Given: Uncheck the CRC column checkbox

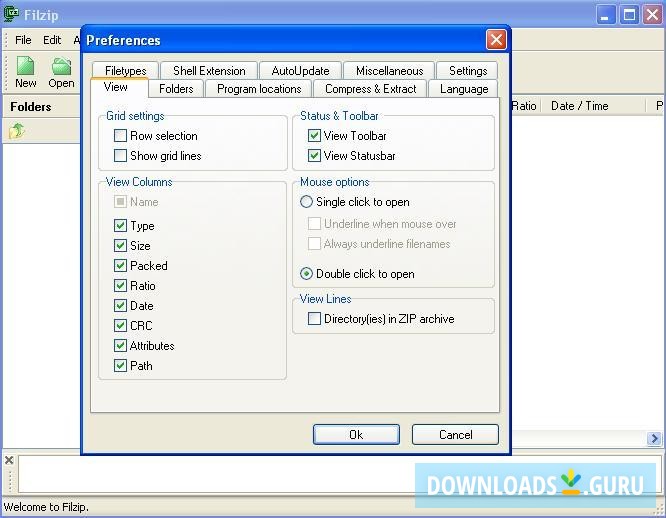Looking at the screenshot, I should 120,325.
